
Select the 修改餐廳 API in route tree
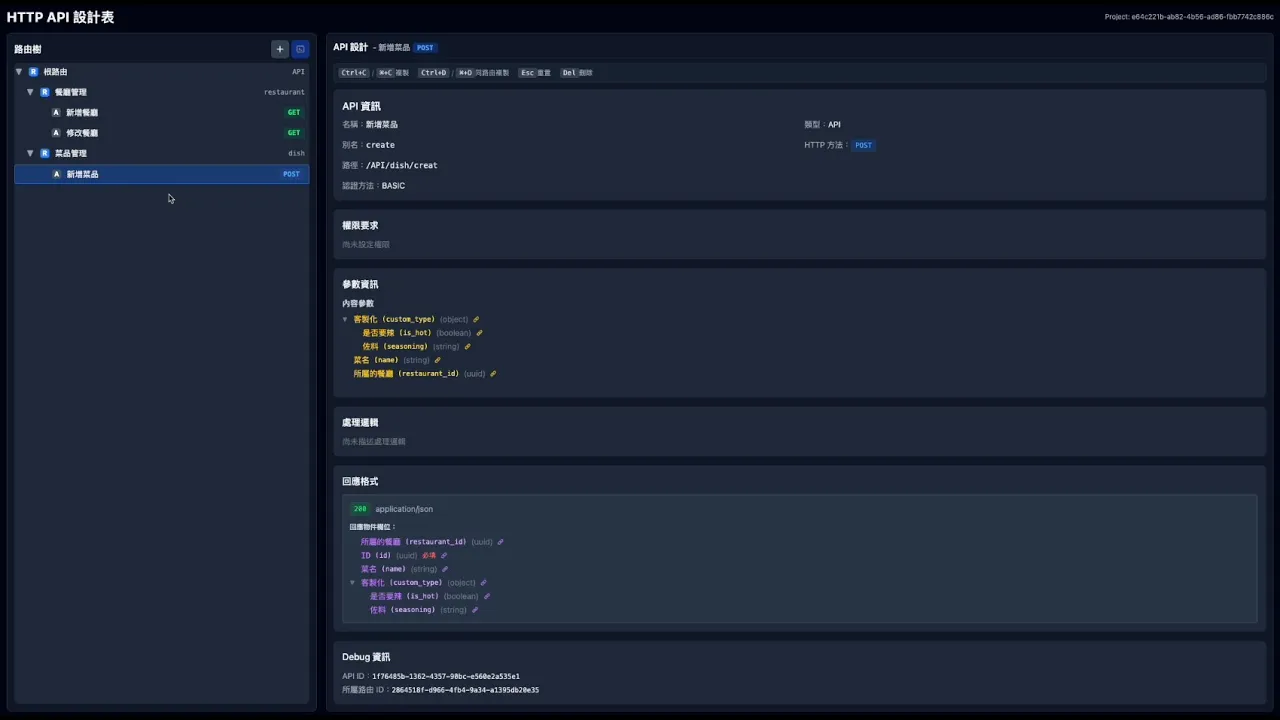(82, 133)
